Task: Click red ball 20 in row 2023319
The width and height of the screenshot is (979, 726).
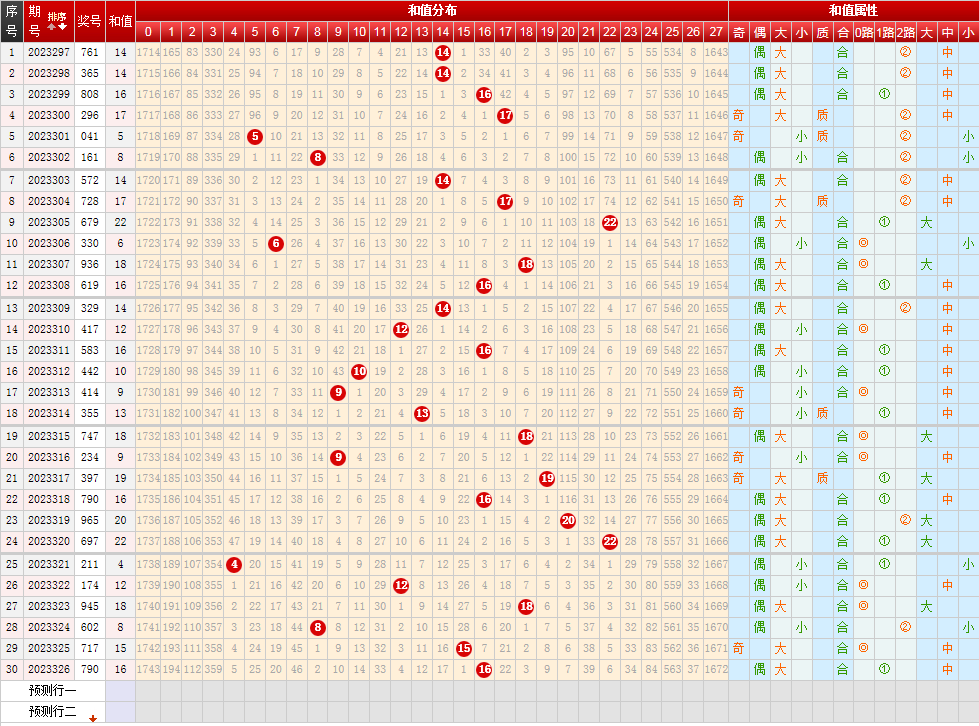Action: 568,520
